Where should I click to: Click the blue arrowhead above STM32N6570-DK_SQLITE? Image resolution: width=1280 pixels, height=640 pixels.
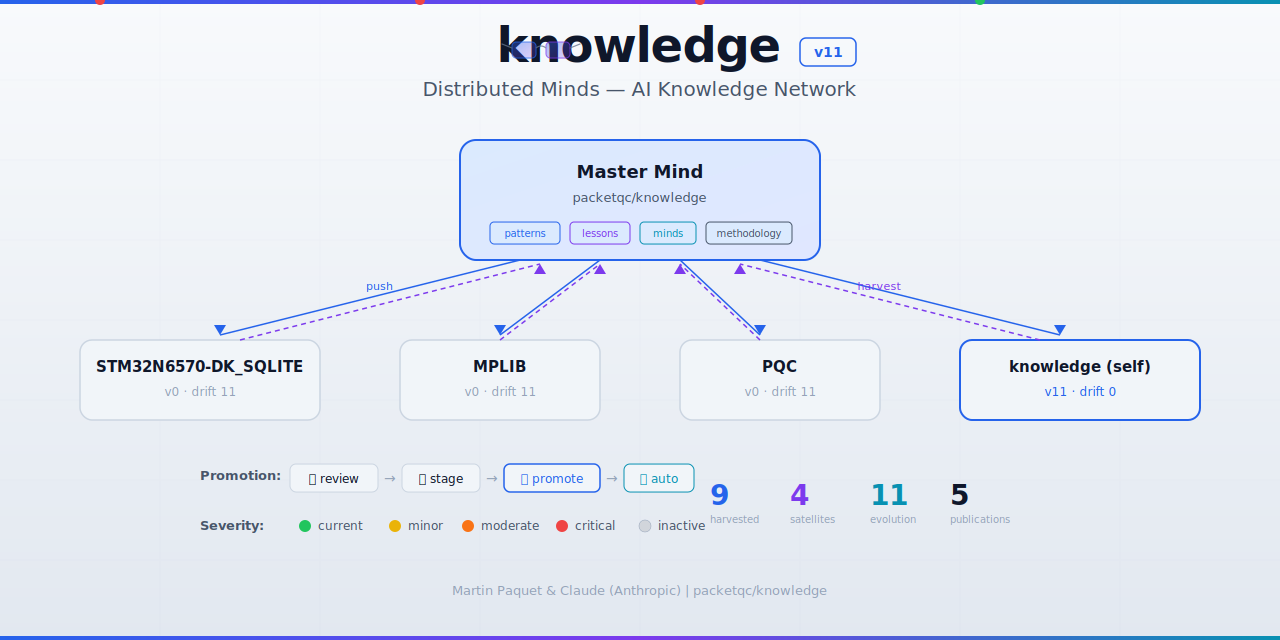pos(220,330)
